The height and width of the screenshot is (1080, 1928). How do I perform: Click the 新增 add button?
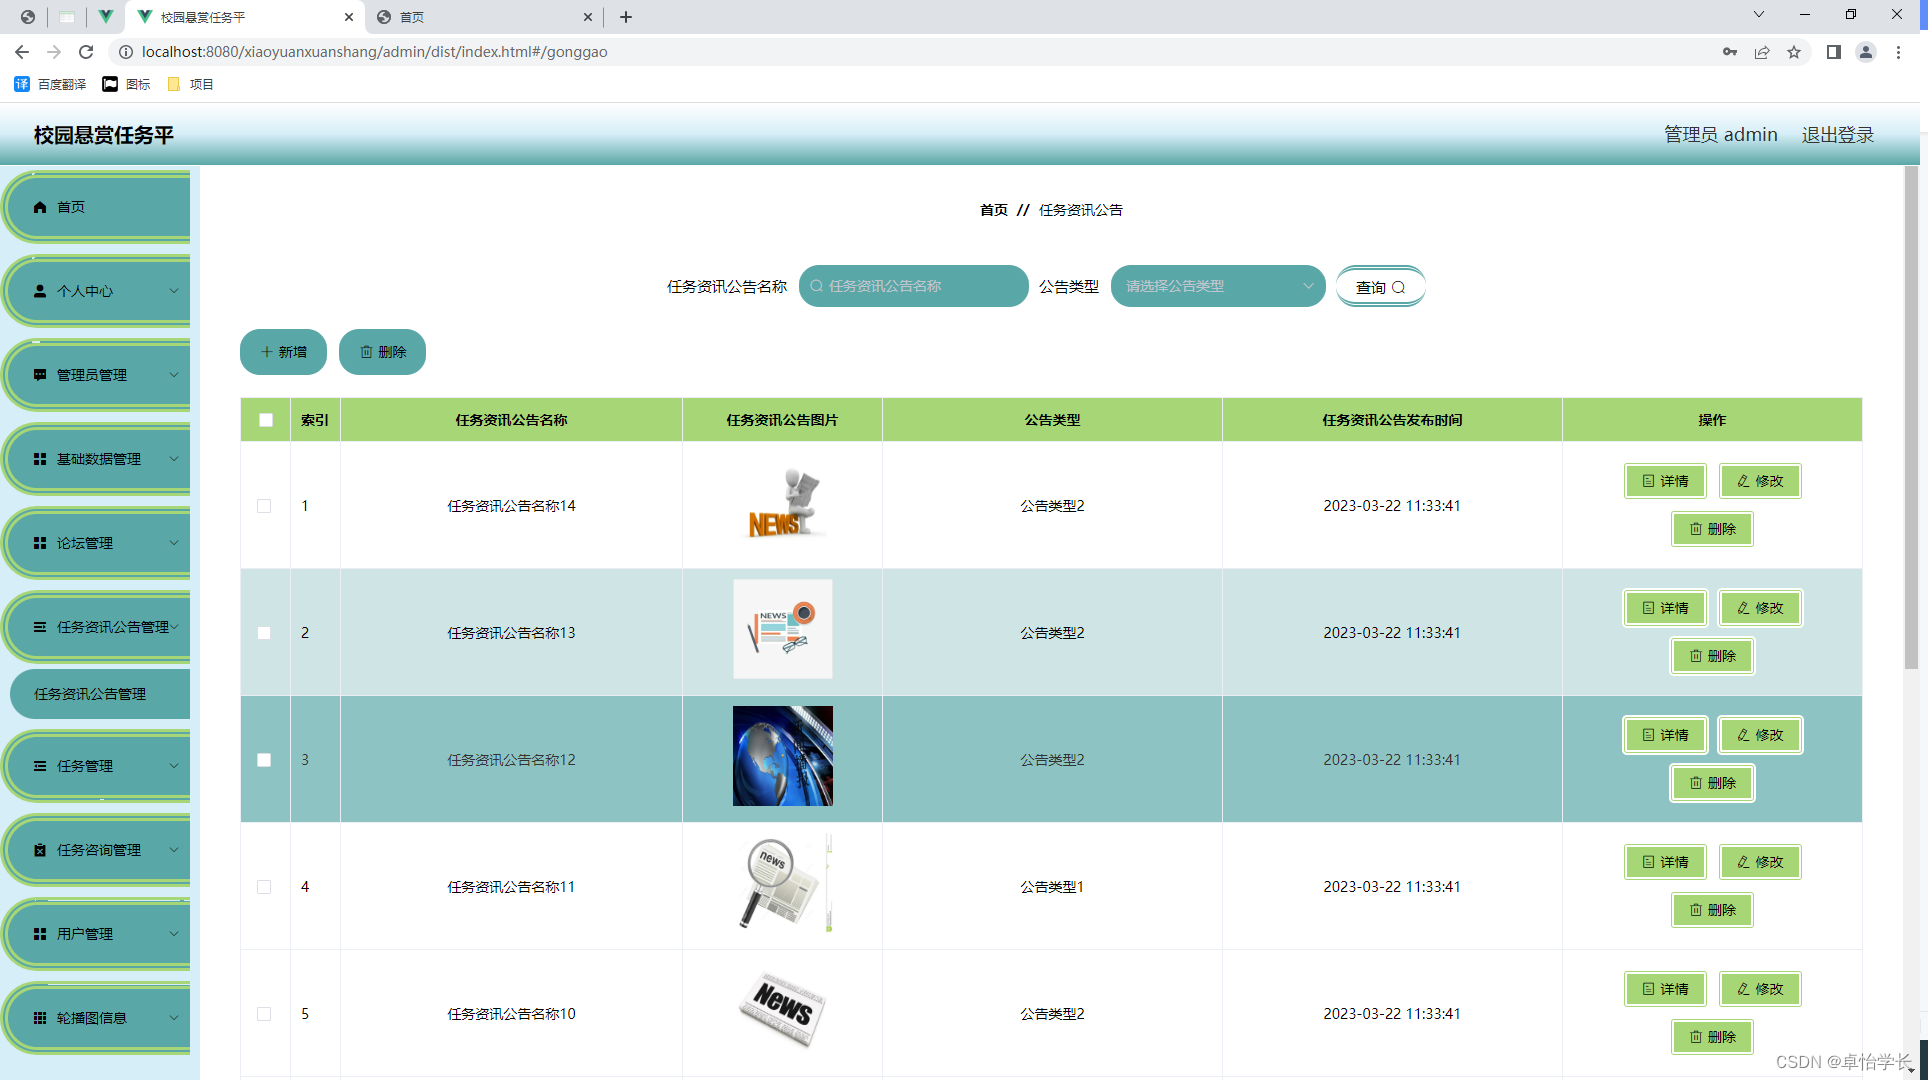pyautogui.click(x=283, y=352)
